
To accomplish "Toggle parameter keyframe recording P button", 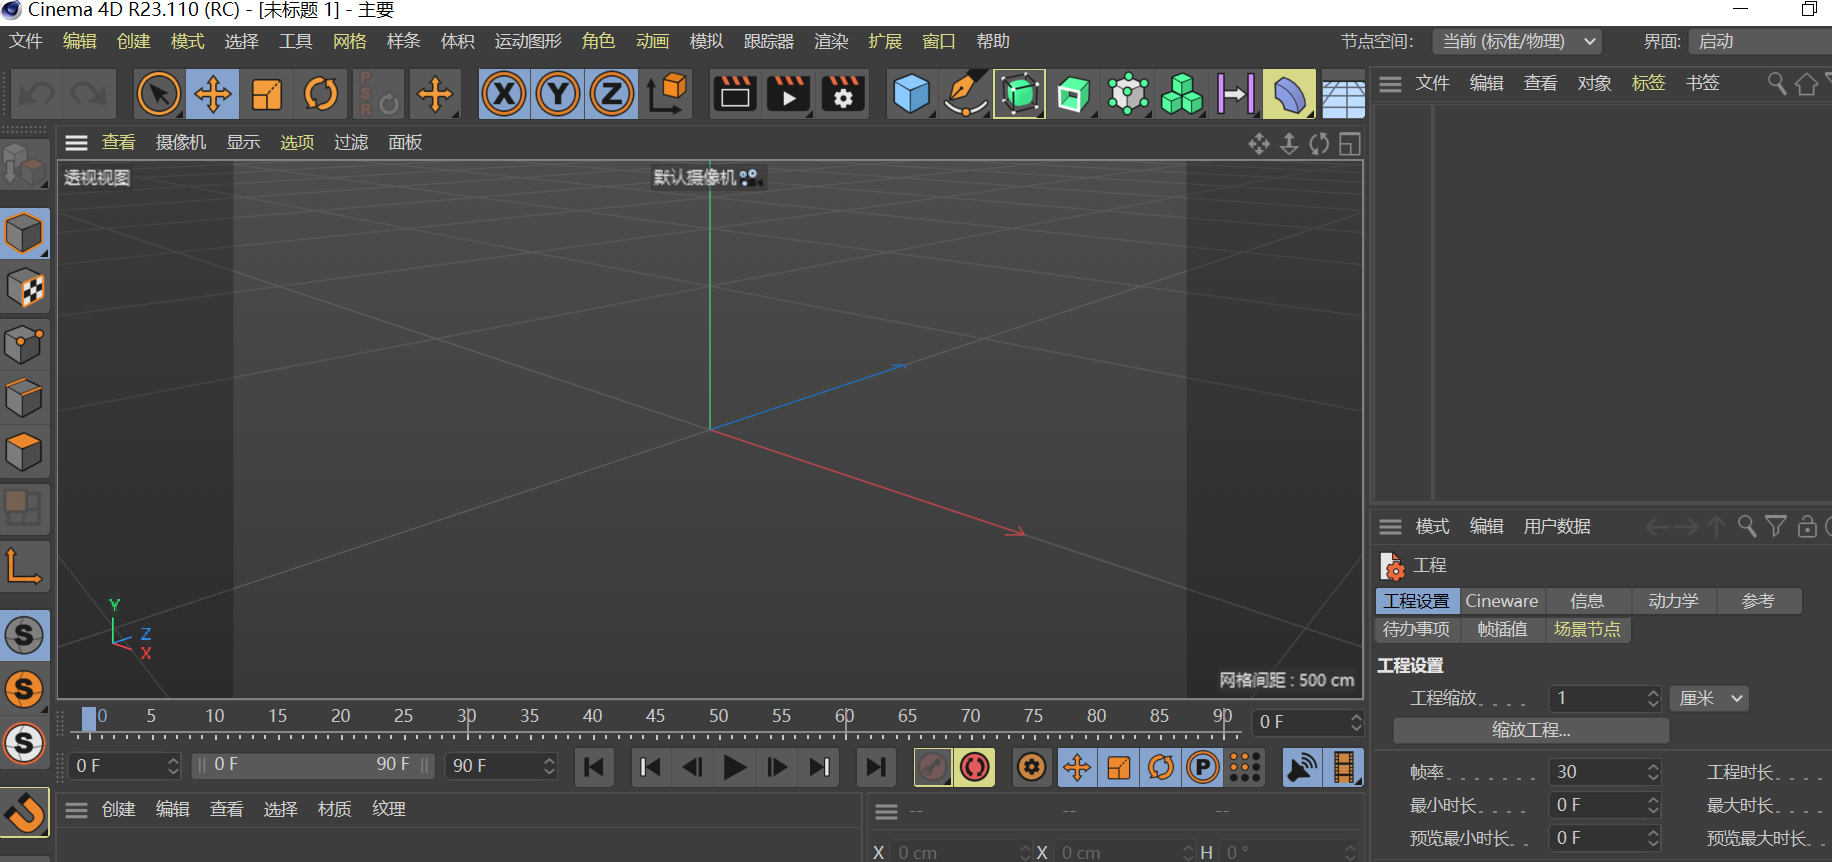I will (x=1203, y=767).
